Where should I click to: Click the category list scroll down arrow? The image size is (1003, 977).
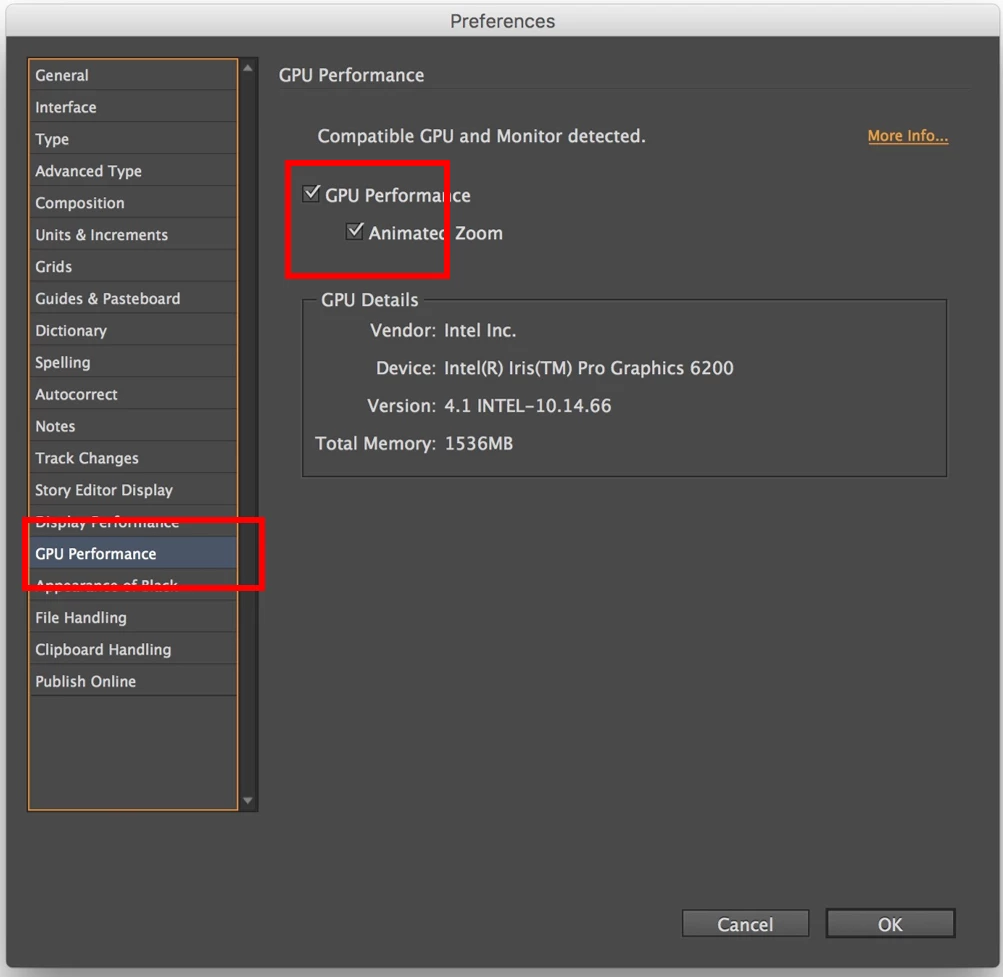(248, 800)
